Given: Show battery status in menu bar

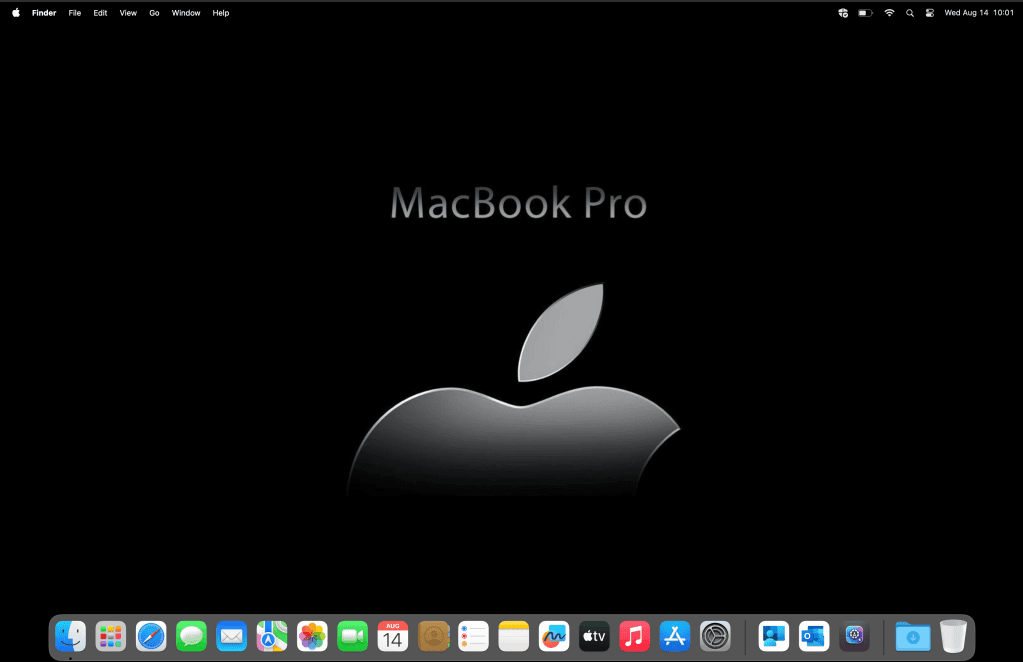Looking at the screenshot, I should [865, 12].
